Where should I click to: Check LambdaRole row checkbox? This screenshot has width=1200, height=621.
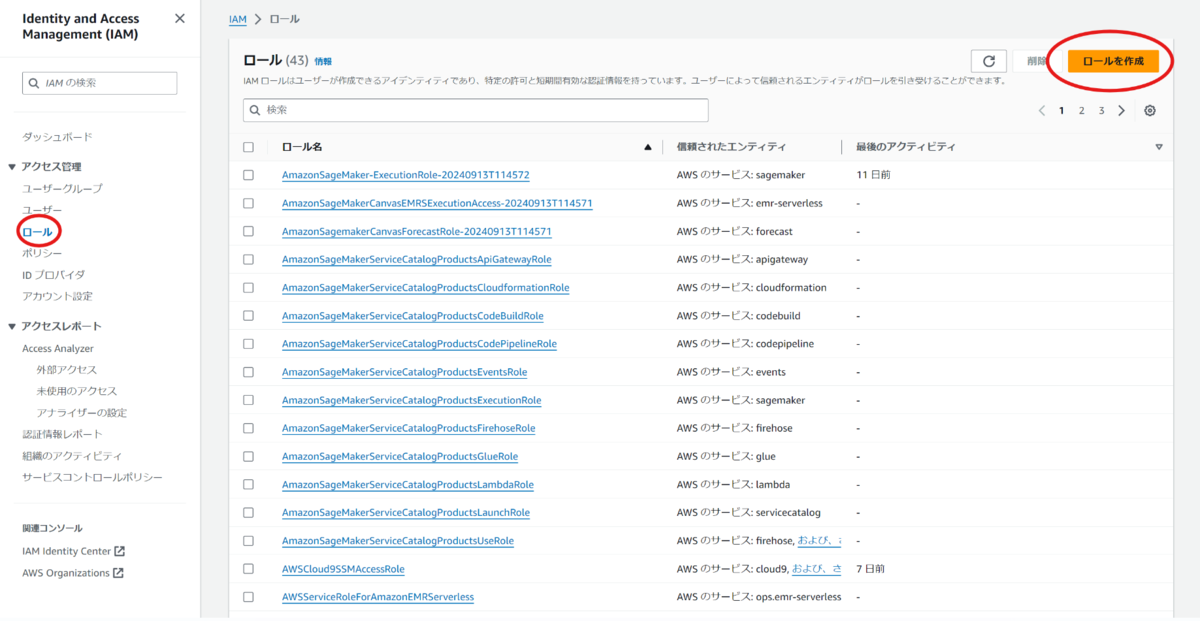tap(248, 485)
